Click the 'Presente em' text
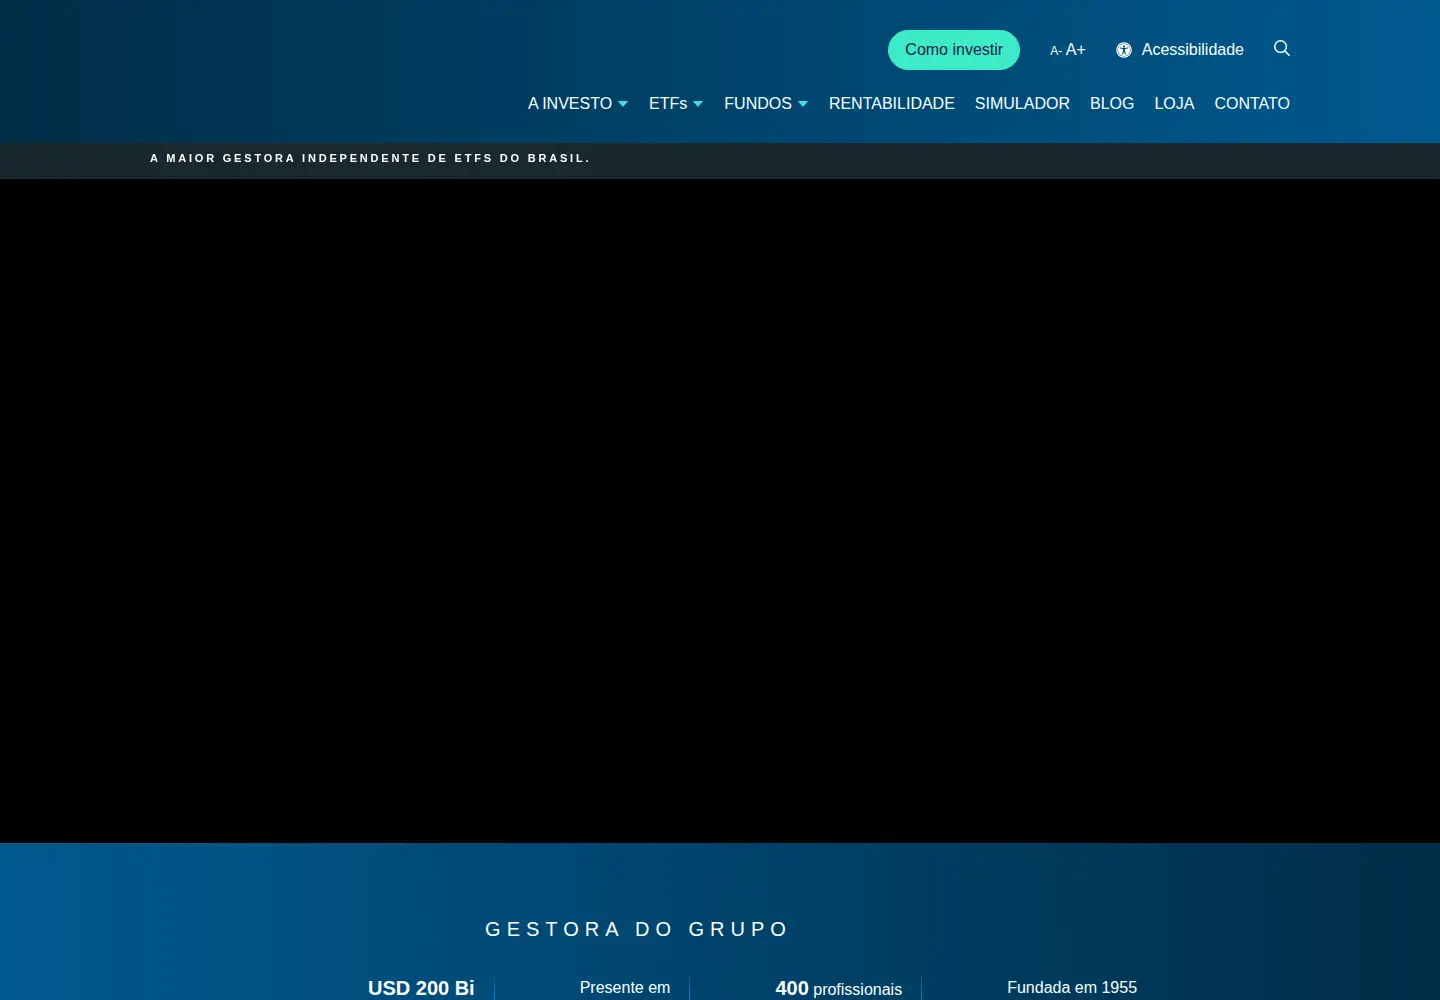The width and height of the screenshot is (1440, 1000). tap(625, 987)
